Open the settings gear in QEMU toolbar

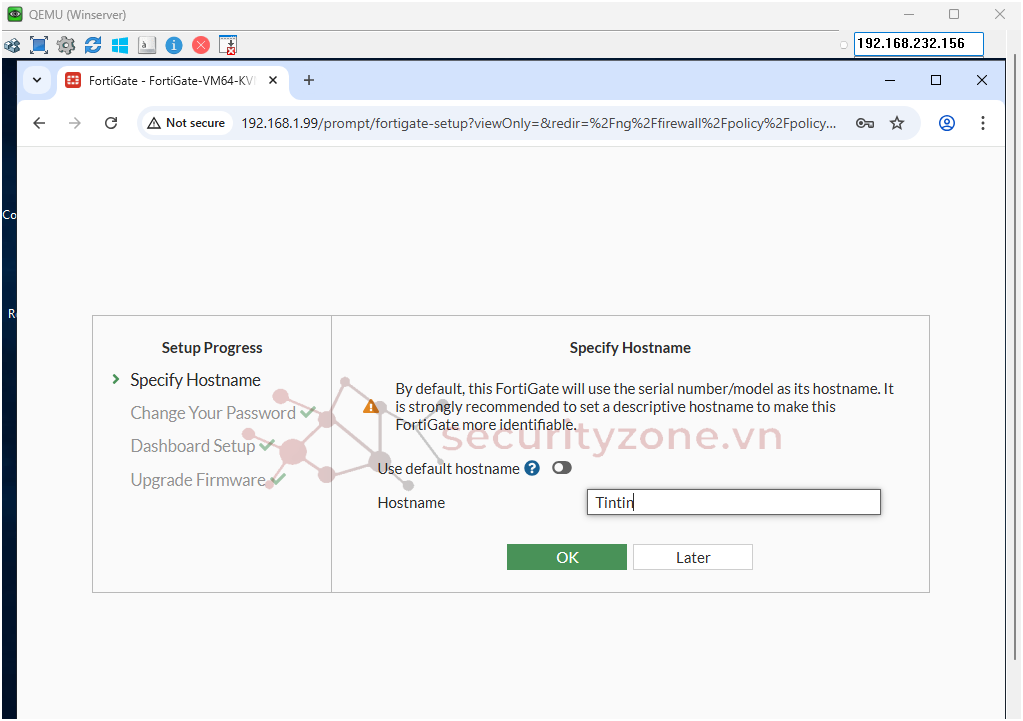(x=66, y=45)
